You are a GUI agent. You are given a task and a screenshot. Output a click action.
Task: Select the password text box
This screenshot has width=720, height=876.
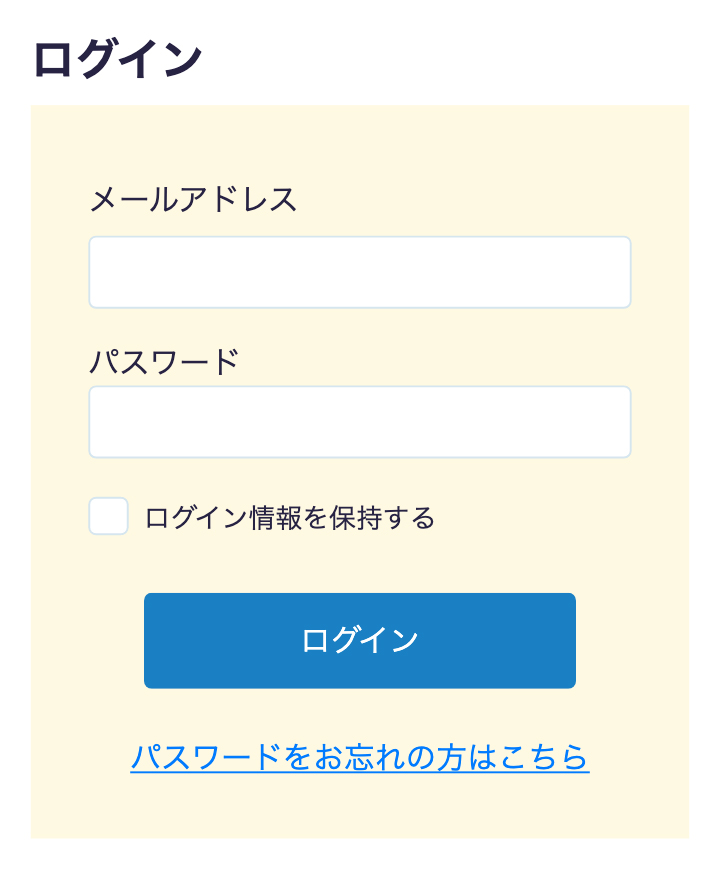coord(360,421)
